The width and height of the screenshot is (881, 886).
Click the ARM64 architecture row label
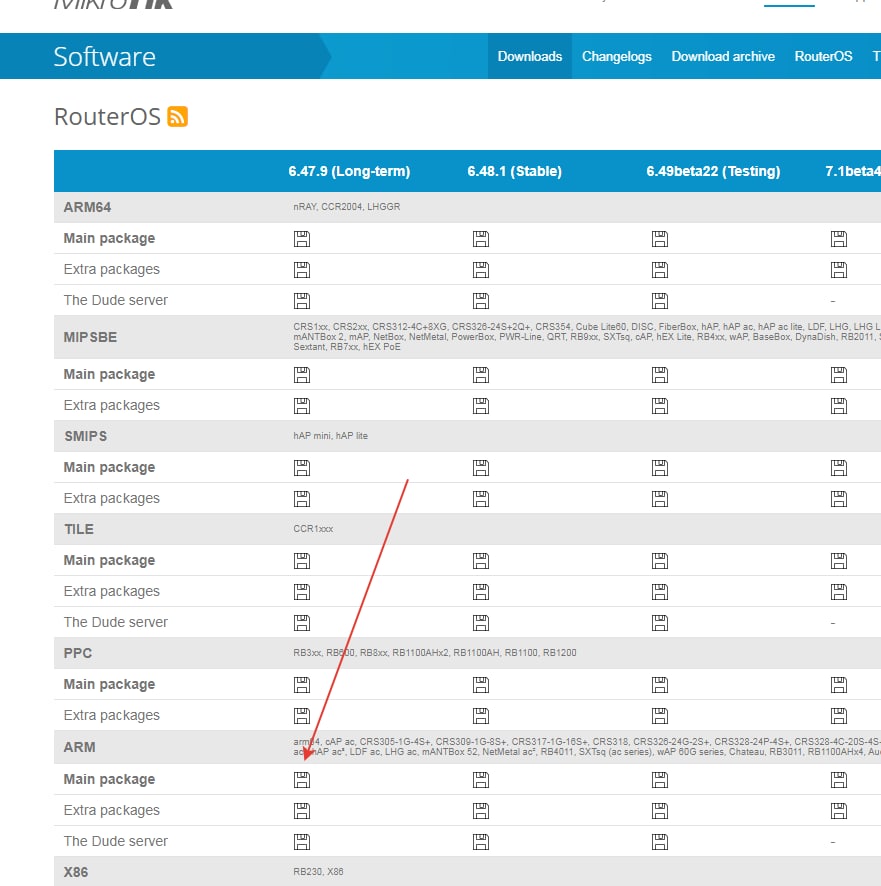click(x=87, y=207)
